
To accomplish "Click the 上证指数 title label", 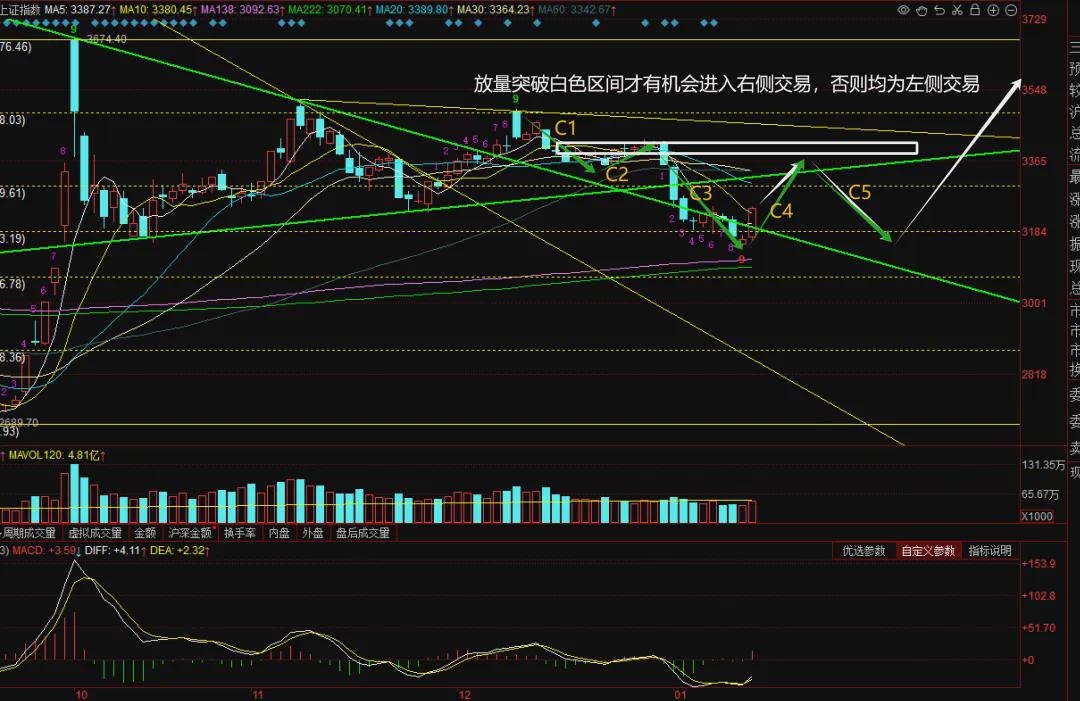I will 20,10.
